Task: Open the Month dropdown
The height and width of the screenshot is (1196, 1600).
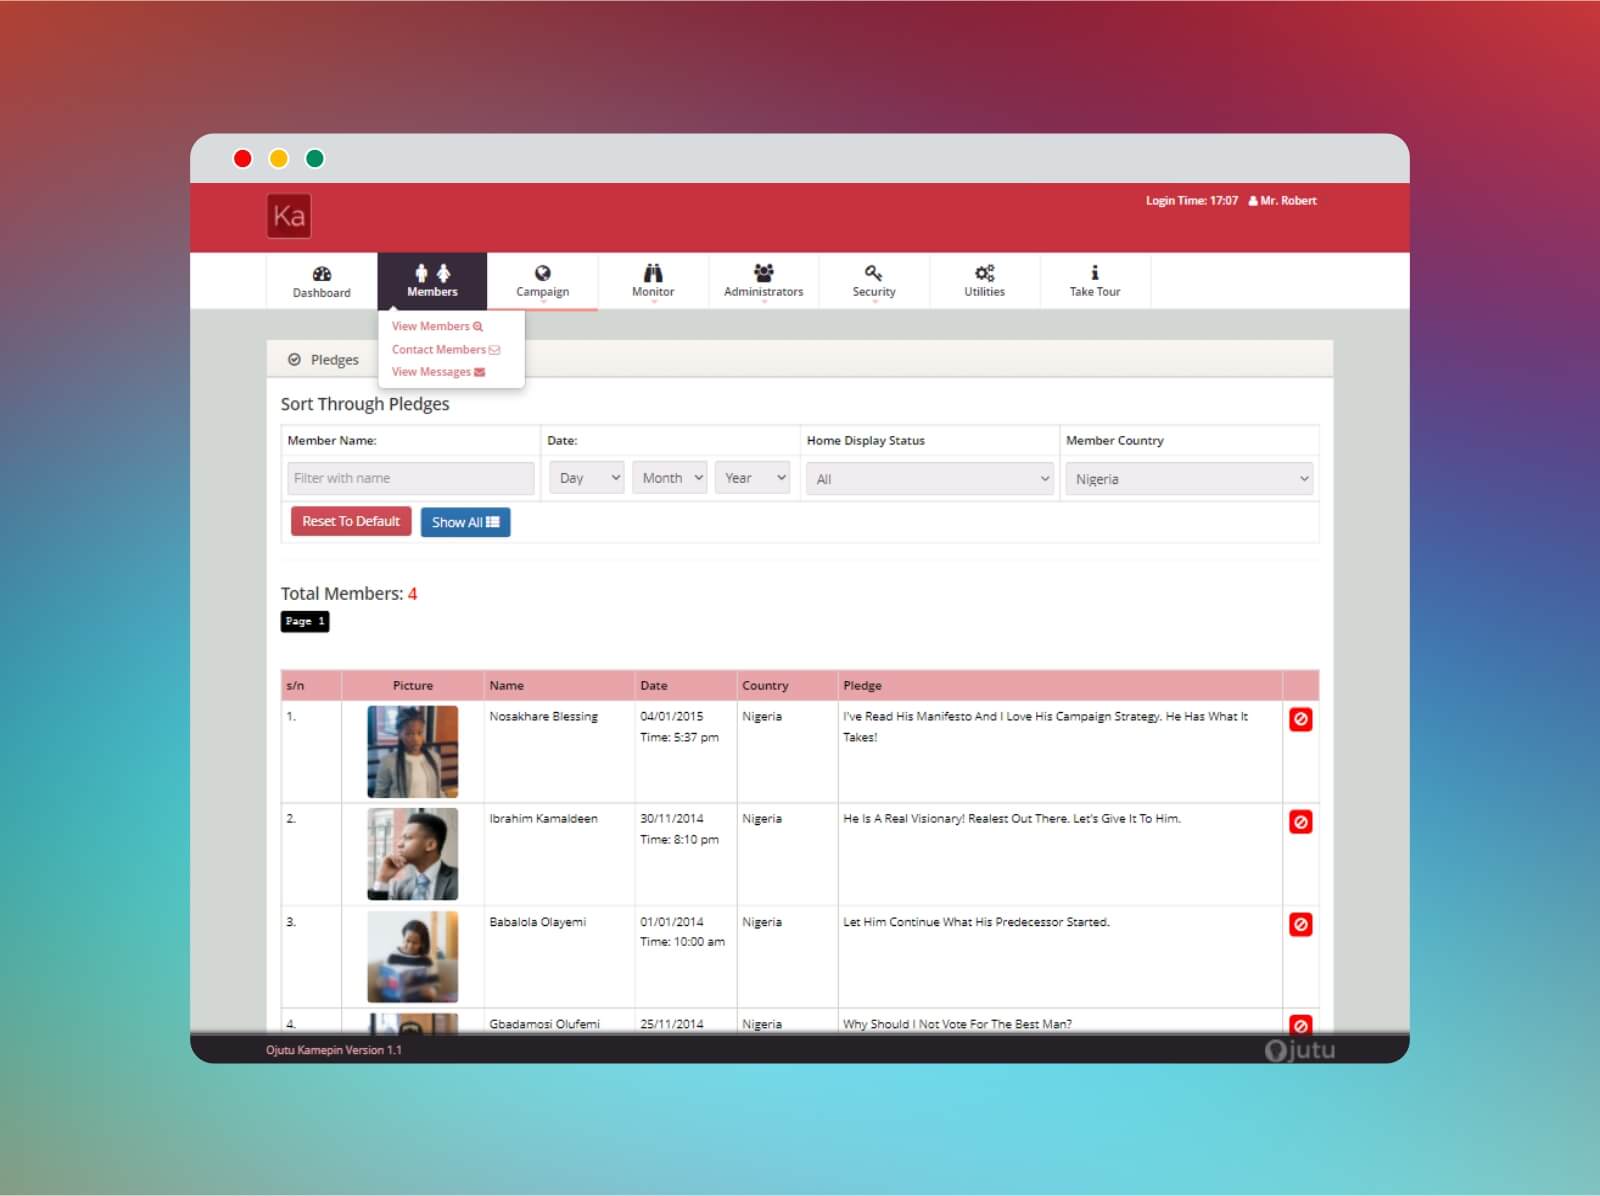Action: pos(670,478)
